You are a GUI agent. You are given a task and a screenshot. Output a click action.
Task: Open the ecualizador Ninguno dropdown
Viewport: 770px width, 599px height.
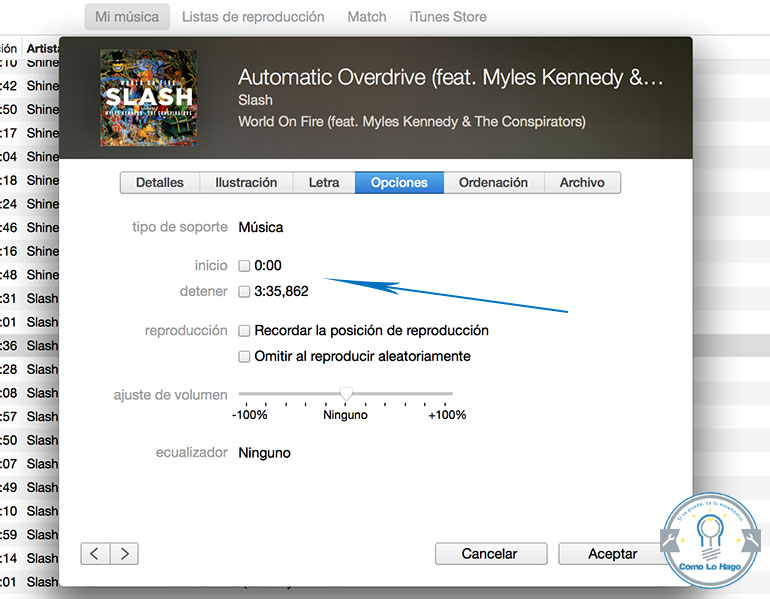[264, 453]
